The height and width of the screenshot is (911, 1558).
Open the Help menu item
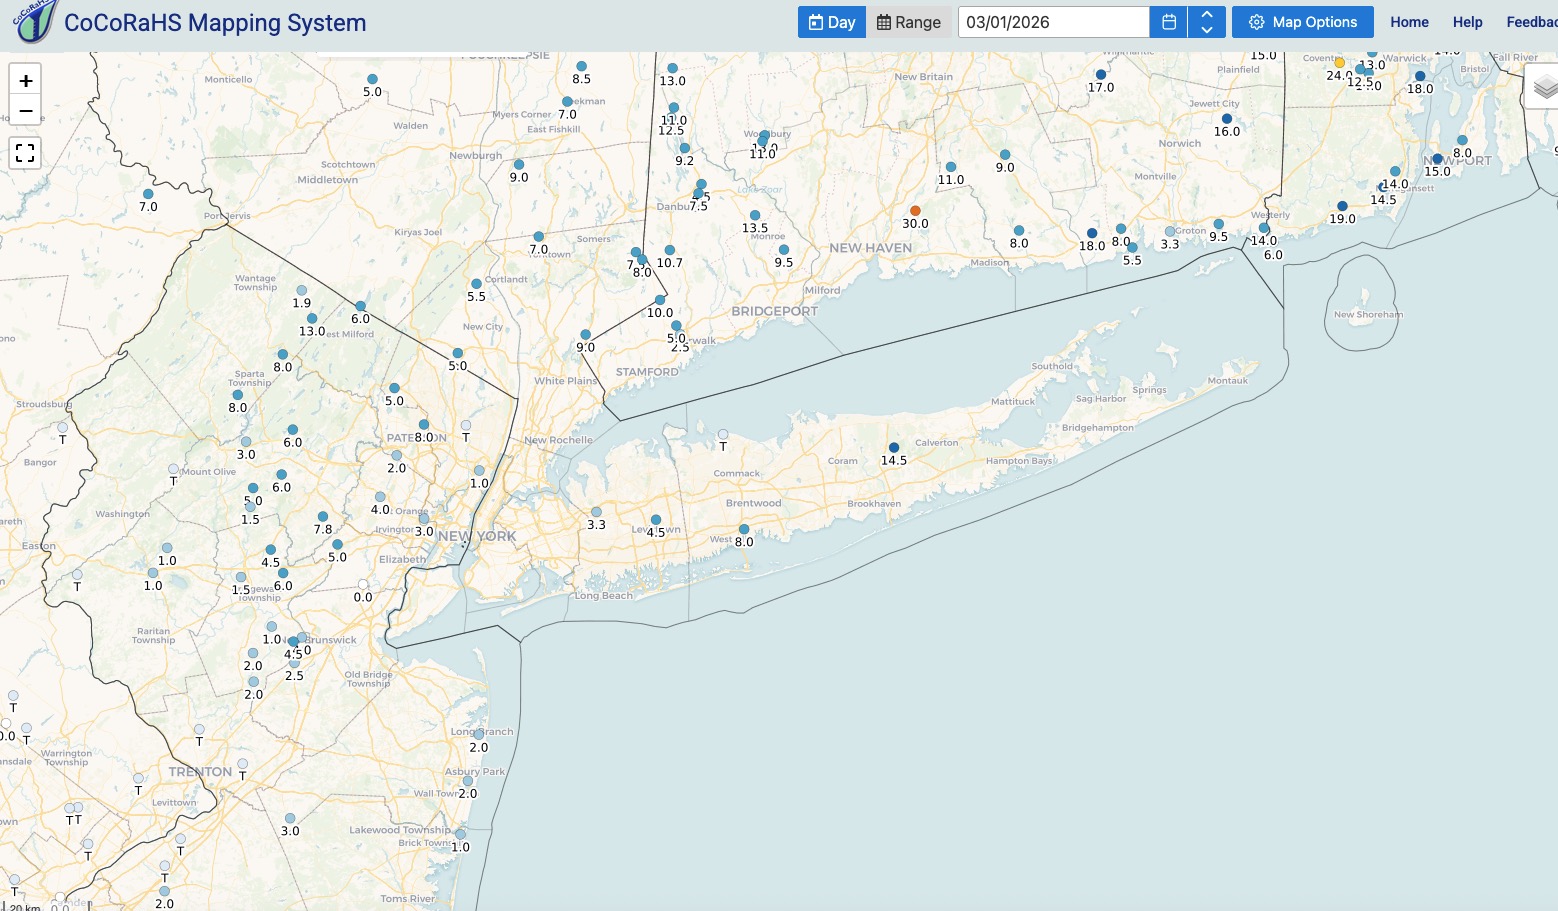[x=1467, y=22]
